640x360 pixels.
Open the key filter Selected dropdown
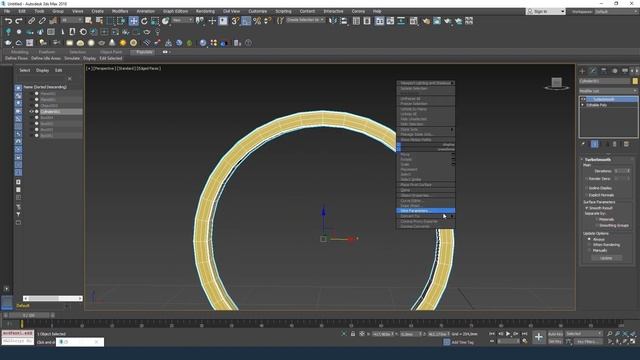[x=584, y=334]
